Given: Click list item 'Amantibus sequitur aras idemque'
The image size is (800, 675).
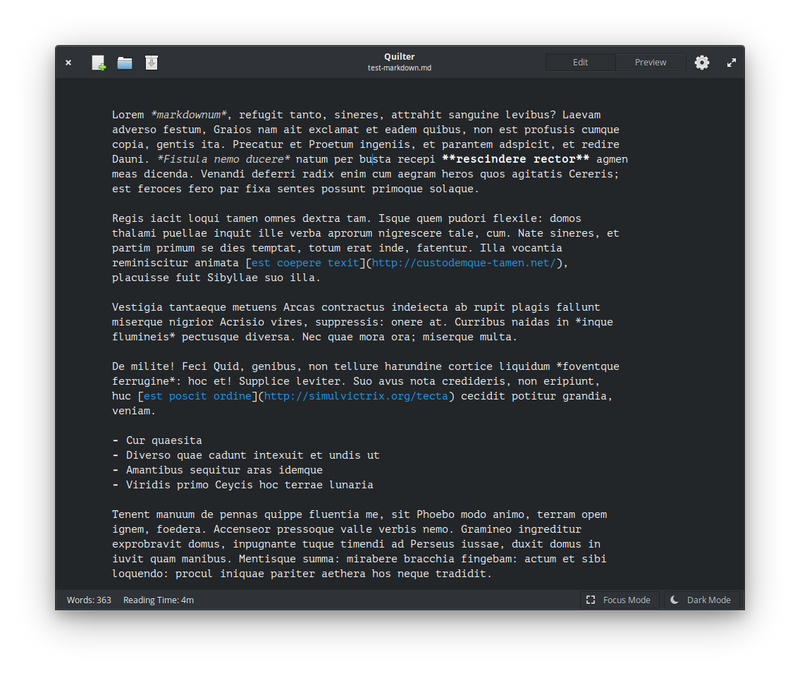Looking at the screenshot, I should 224,470.
